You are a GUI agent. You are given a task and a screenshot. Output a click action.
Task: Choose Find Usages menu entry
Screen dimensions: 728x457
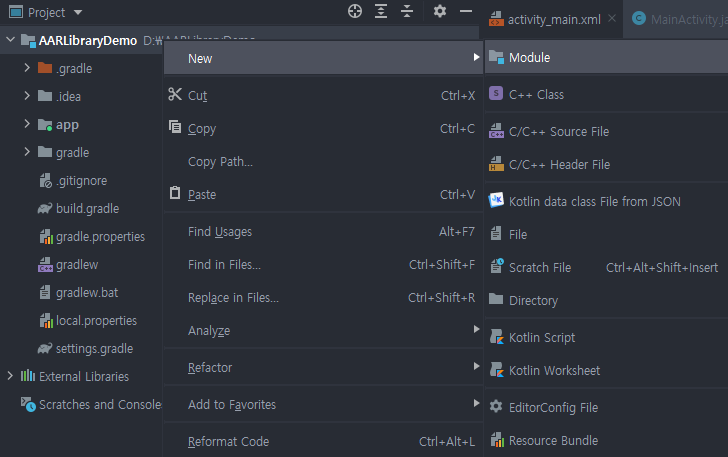(324, 231)
